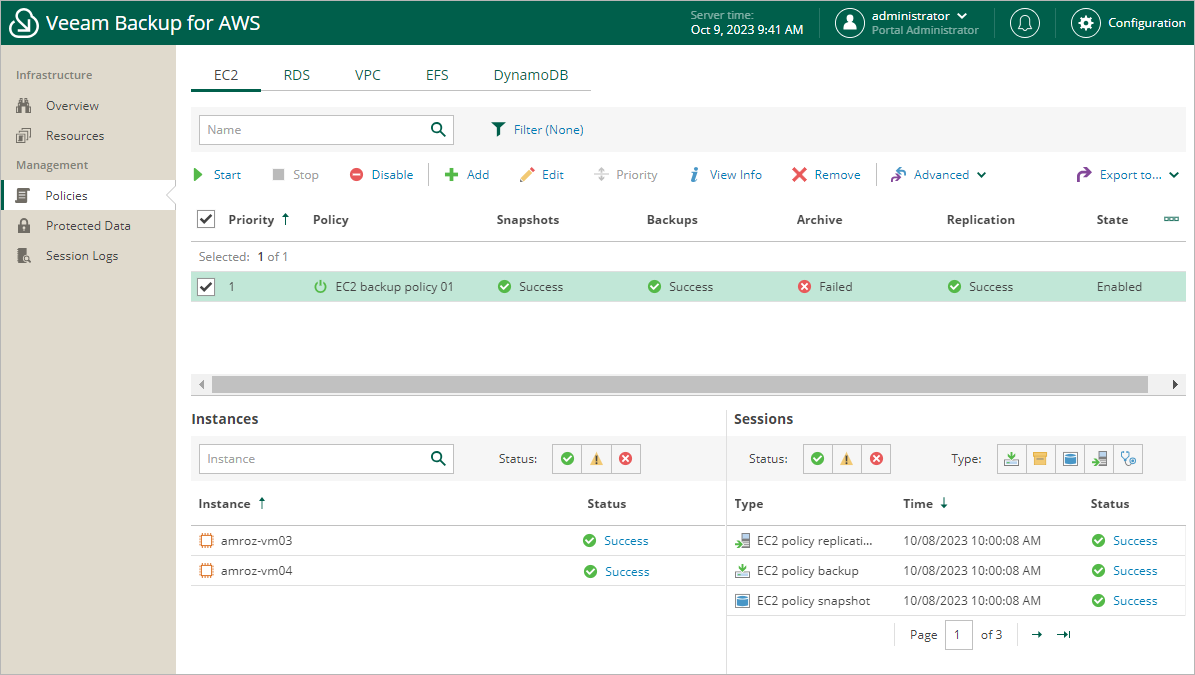Jump to last sessions page
This screenshot has height=675, width=1195.
pyautogui.click(x=1064, y=635)
